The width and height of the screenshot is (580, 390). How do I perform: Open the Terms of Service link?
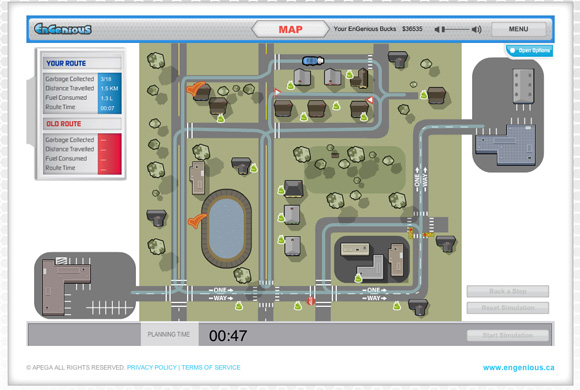point(211,367)
